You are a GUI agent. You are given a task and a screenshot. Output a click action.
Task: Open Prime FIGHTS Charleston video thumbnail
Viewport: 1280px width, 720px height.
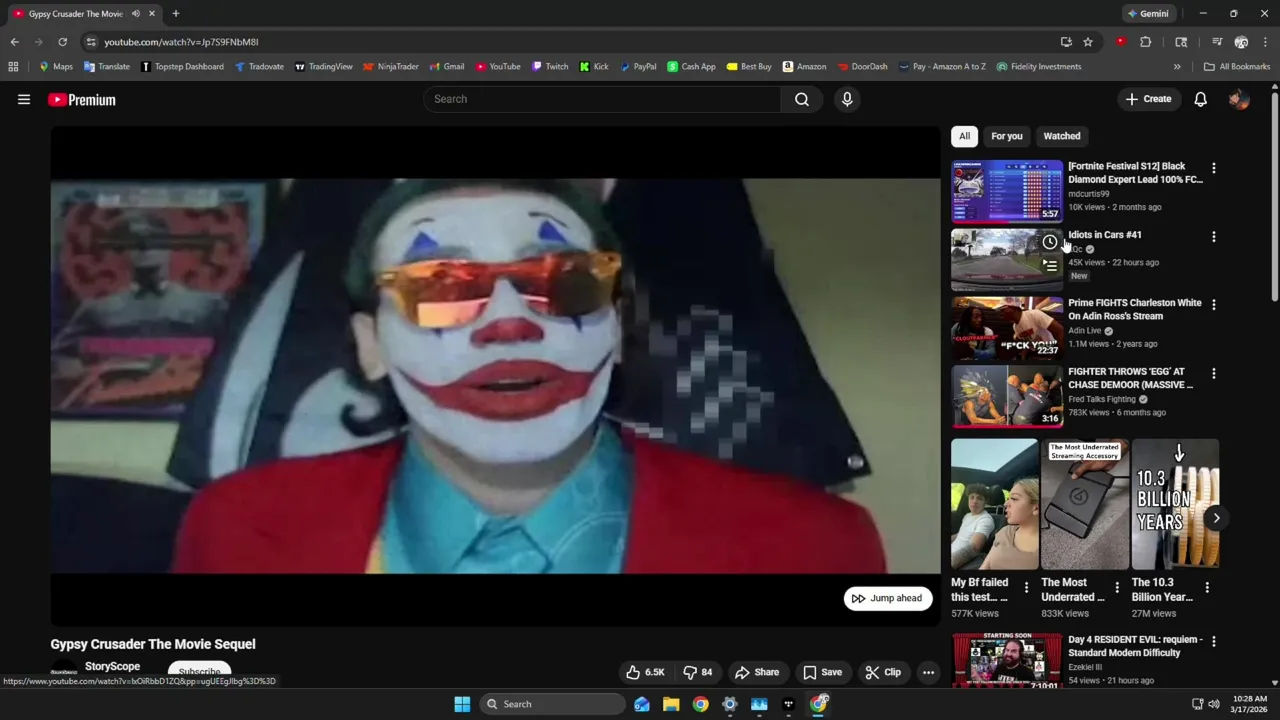point(1007,327)
